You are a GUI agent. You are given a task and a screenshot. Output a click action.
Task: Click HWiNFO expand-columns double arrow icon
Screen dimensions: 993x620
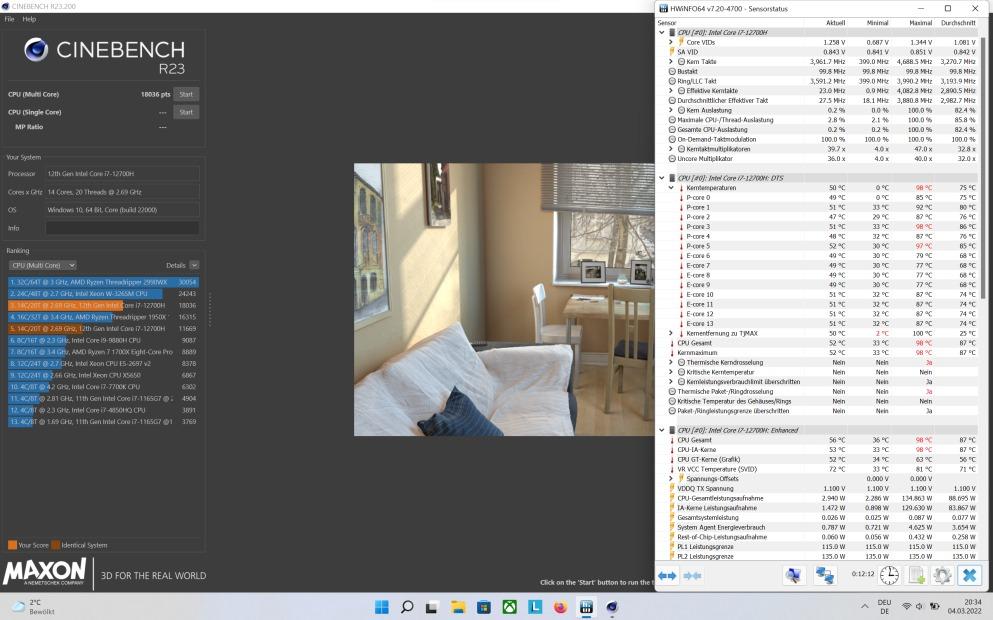(667, 576)
